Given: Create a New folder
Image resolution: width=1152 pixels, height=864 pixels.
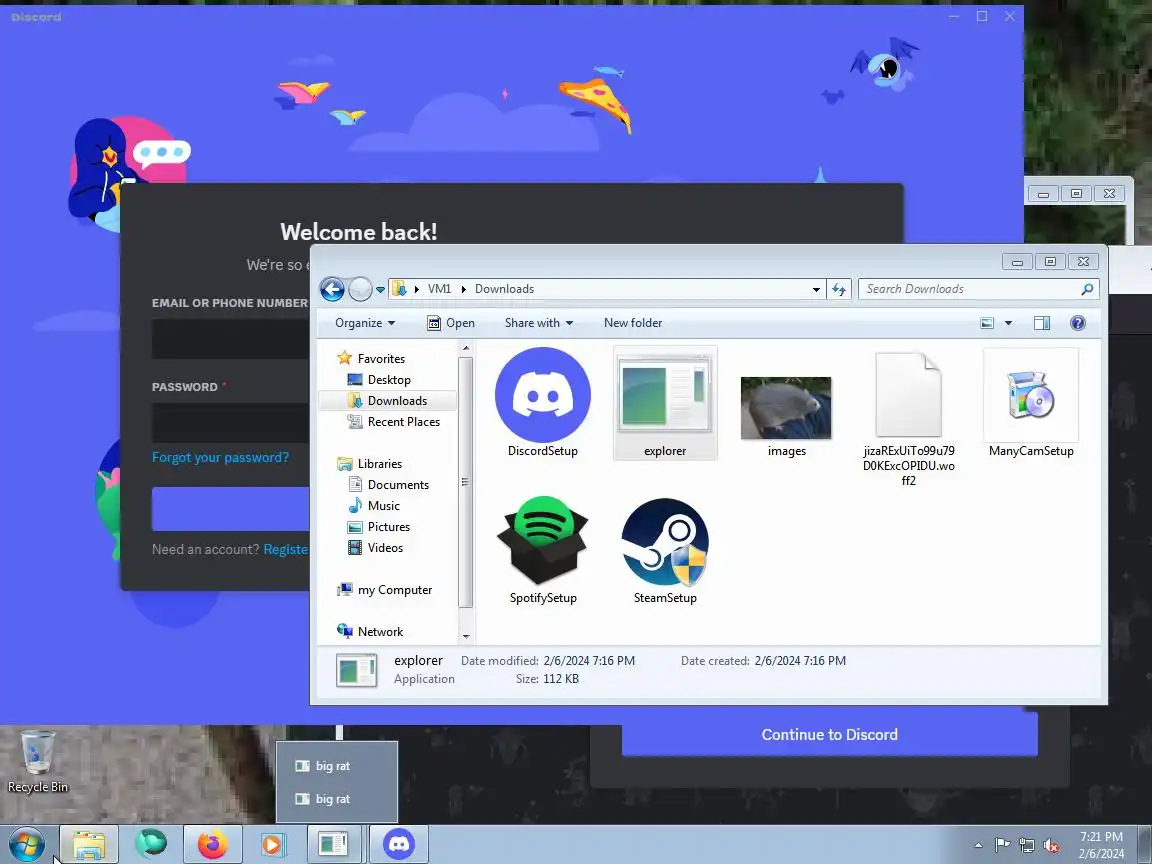Looking at the screenshot, I should pos(633,323).
